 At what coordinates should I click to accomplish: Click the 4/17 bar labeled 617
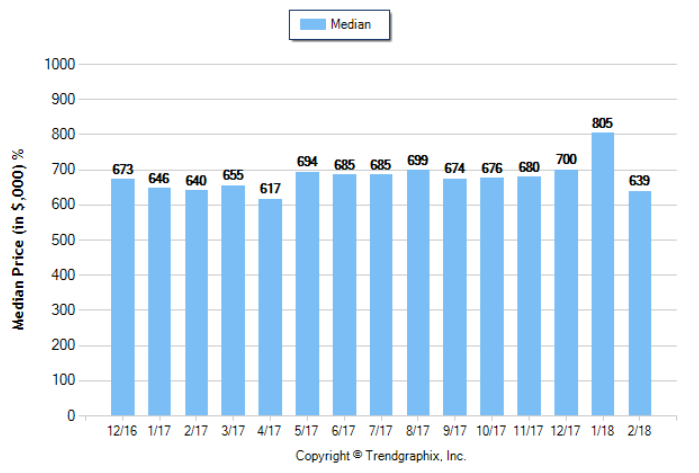tap(270, 307)
